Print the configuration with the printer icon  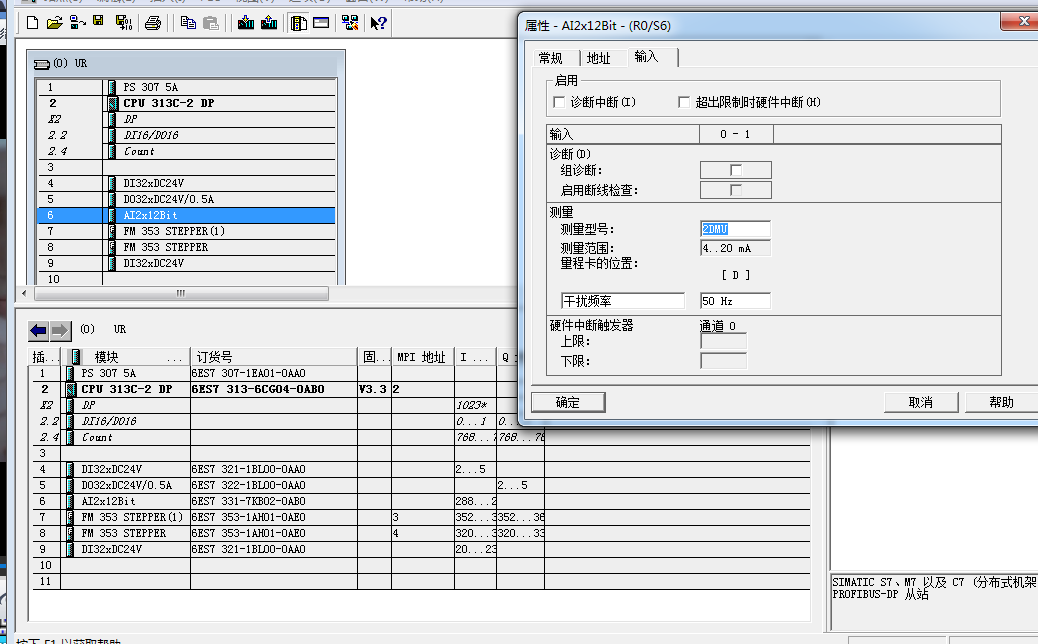pos(153,23)
